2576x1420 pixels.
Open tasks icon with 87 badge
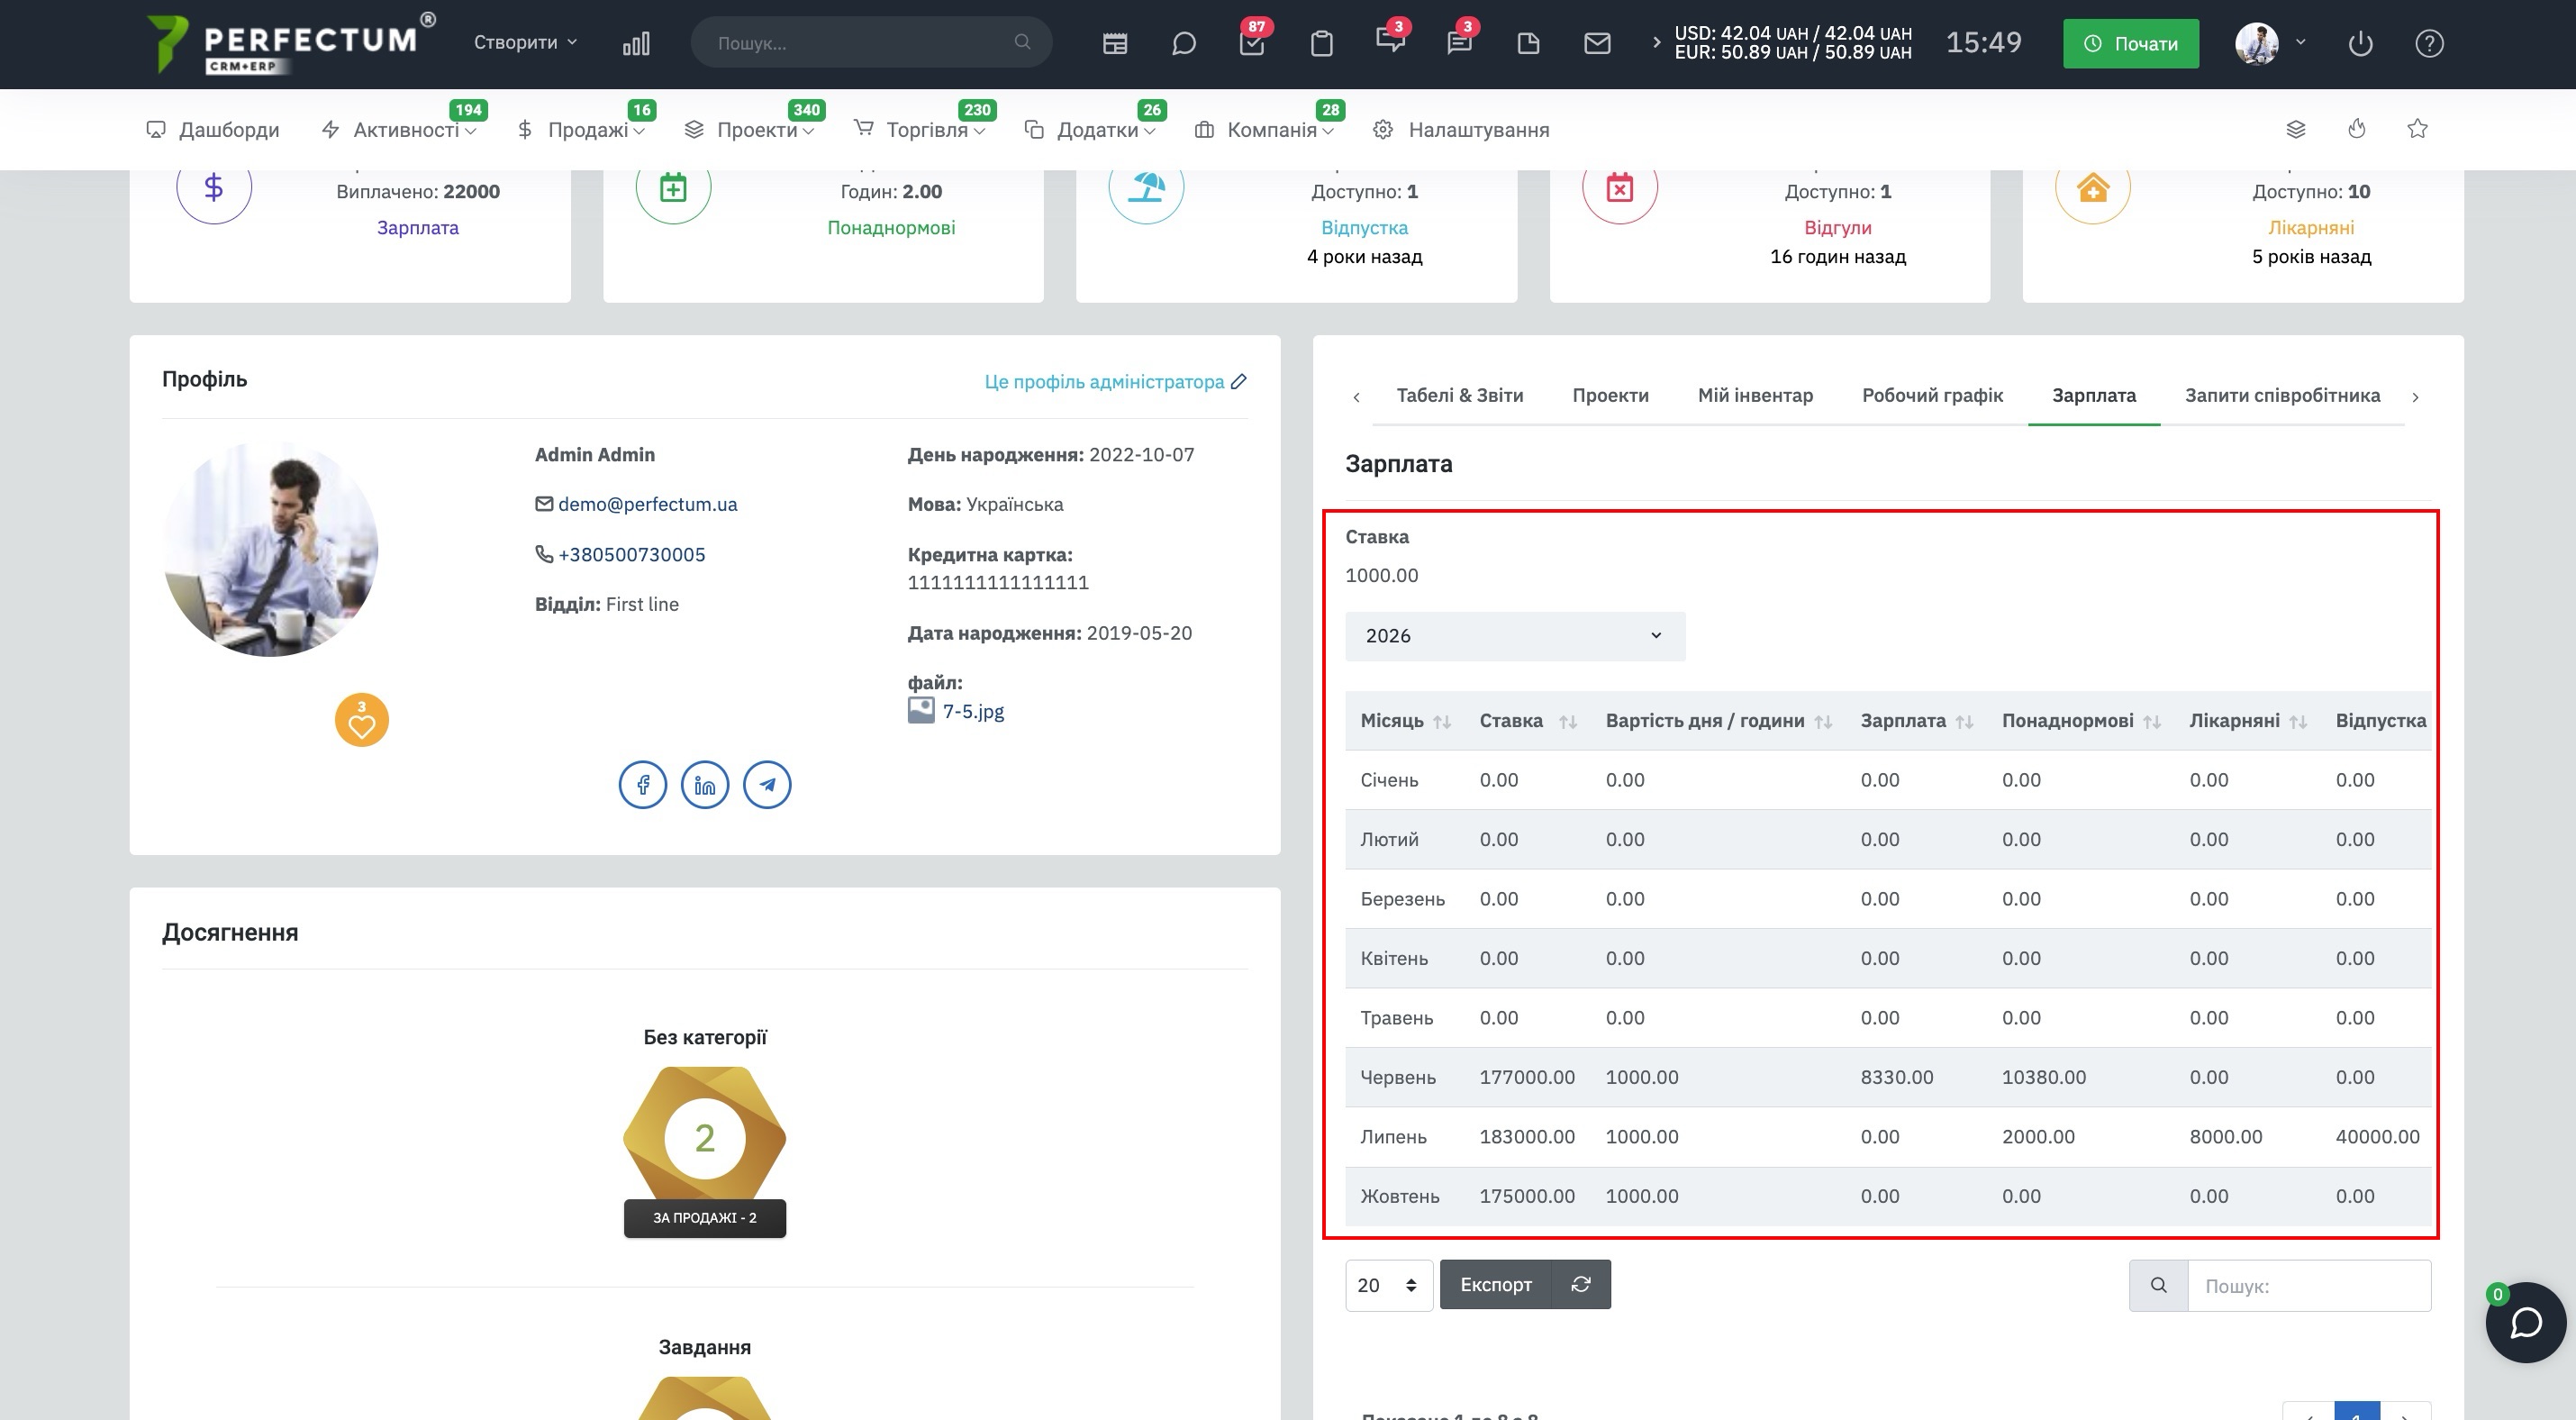pos(1252,43)
